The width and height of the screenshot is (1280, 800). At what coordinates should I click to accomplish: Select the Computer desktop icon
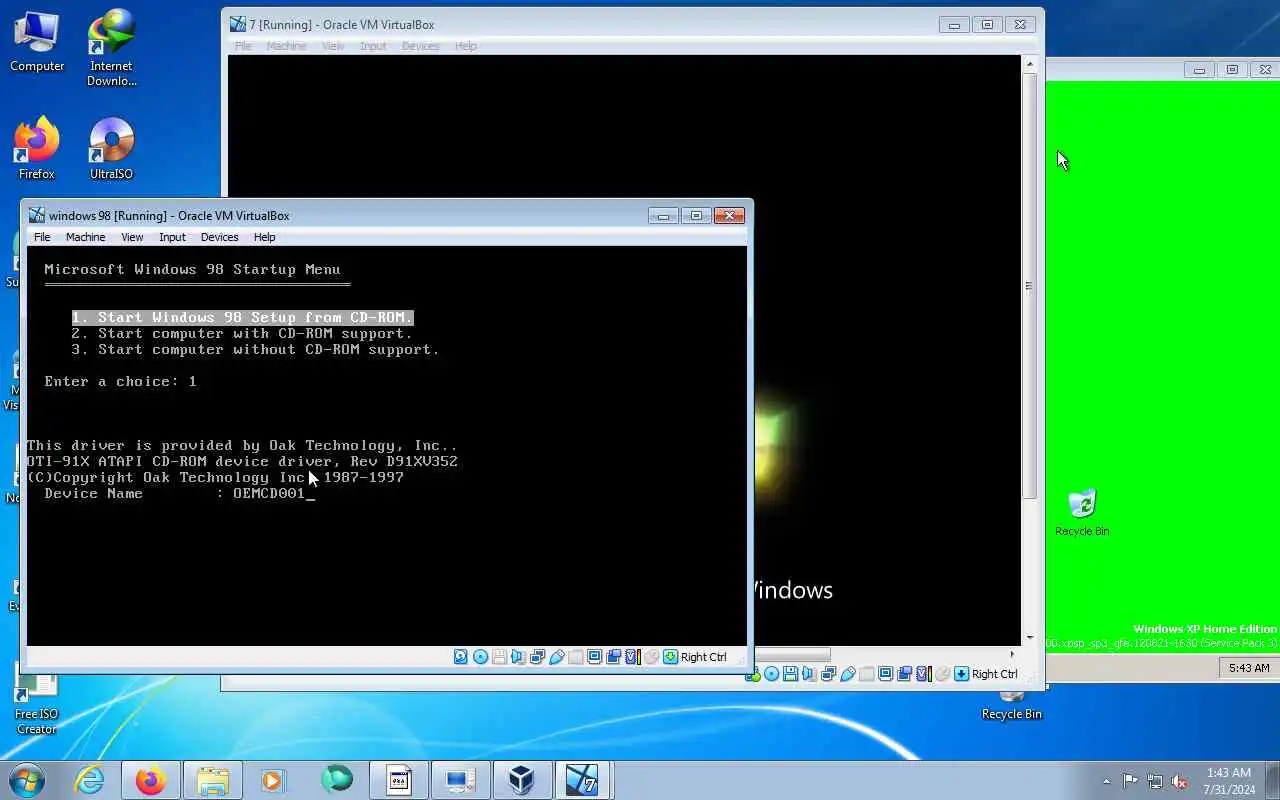(37, 42)
